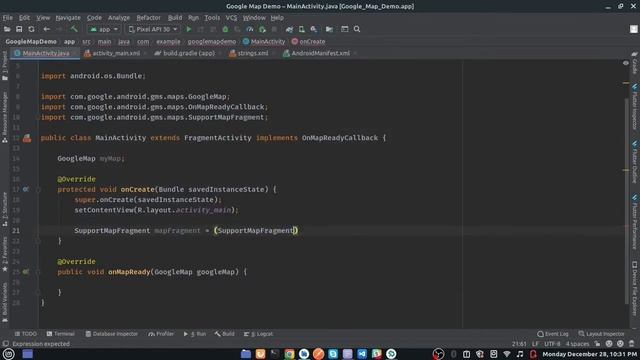
Task: Open AVD Manager phone icon in toolbar
Action: pyautogui.click(x=302, y=29)
